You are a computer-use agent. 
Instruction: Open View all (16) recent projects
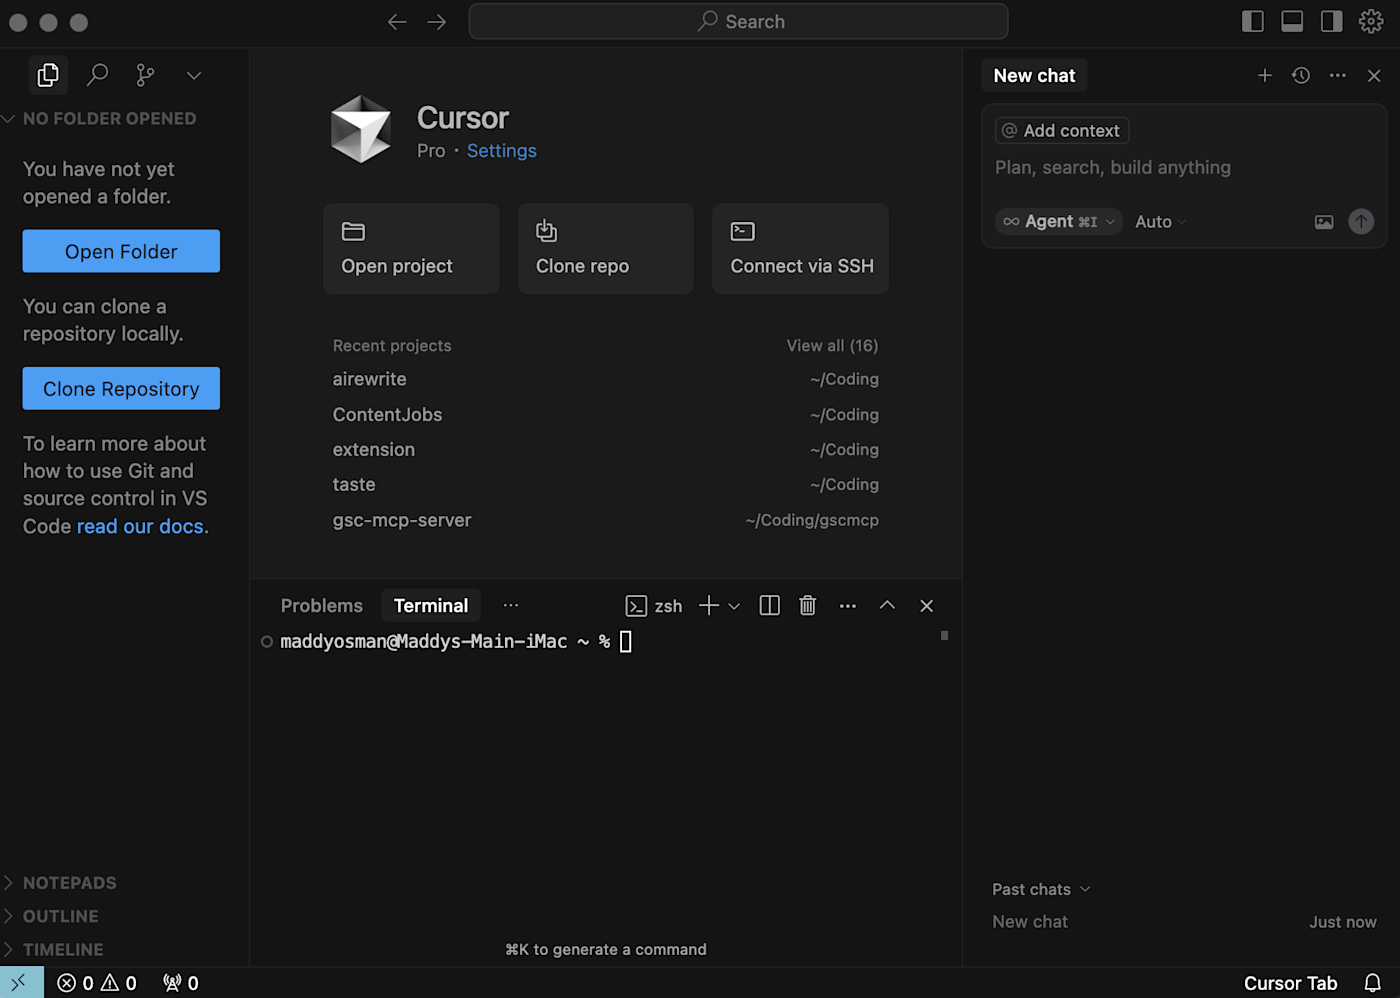(x=832, y=346)
